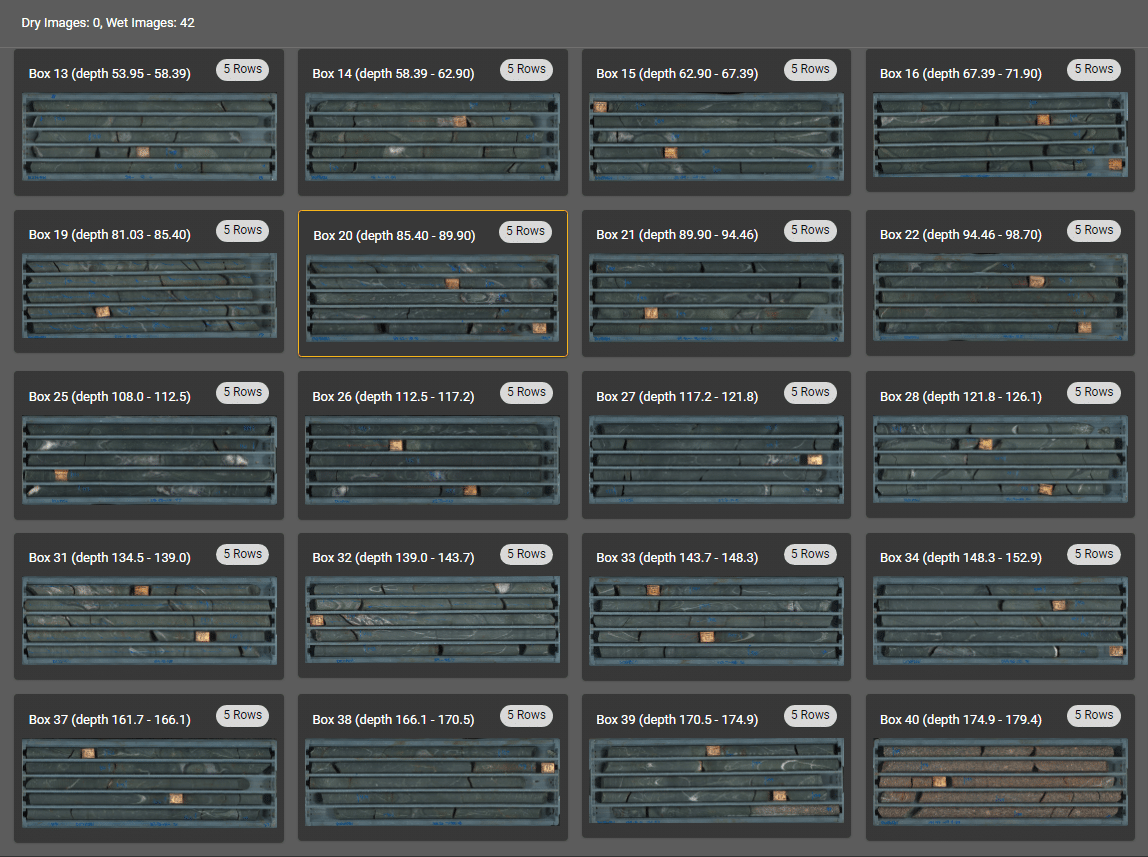
Task: Choose the 5 Rows badge on Box 27
Action: coord(810,392)
